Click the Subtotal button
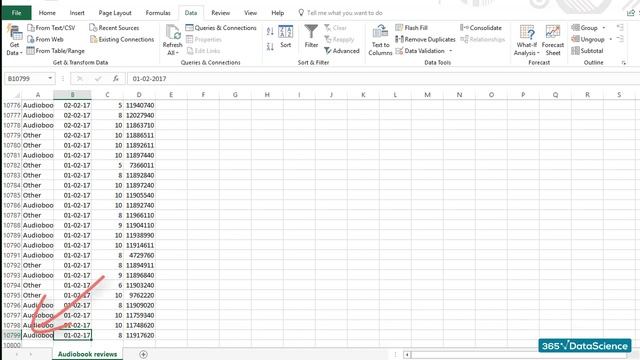Viewport: 640px width, 360px height. (x=587, y=51)
